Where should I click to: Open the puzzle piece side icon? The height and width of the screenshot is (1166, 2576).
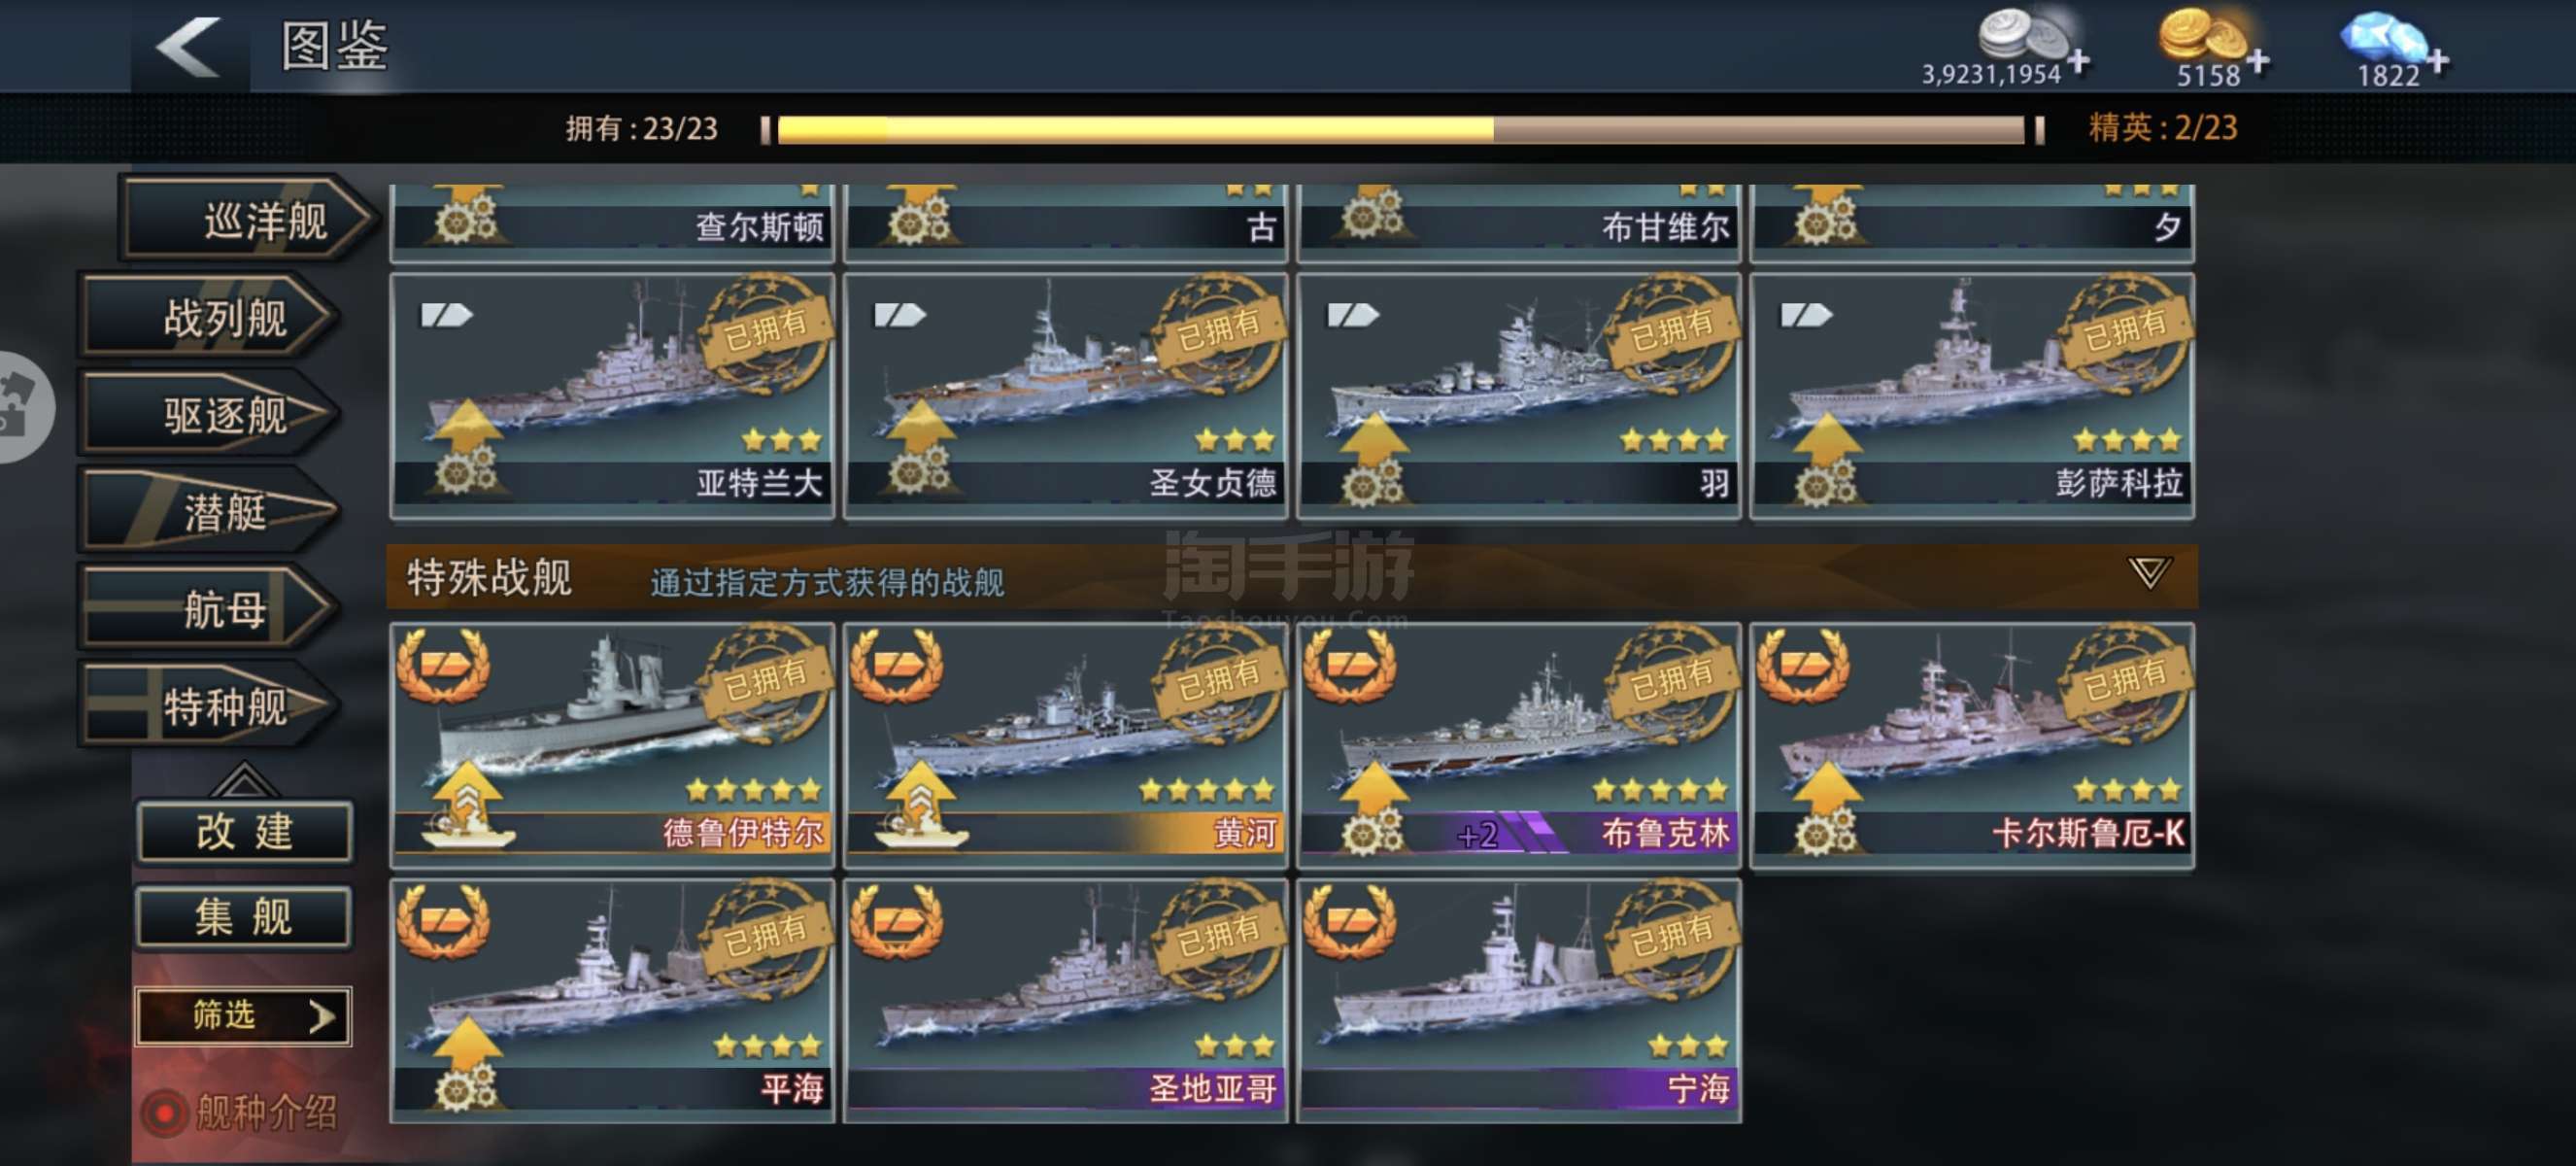[20, 407]
